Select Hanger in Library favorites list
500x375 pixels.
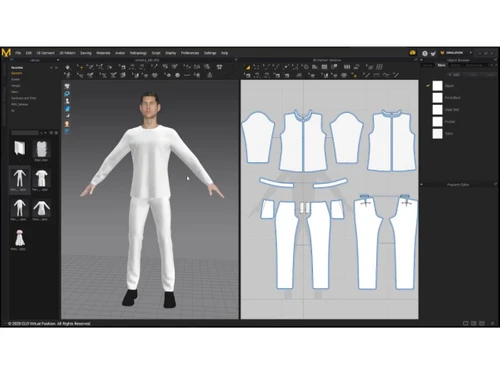15,86
